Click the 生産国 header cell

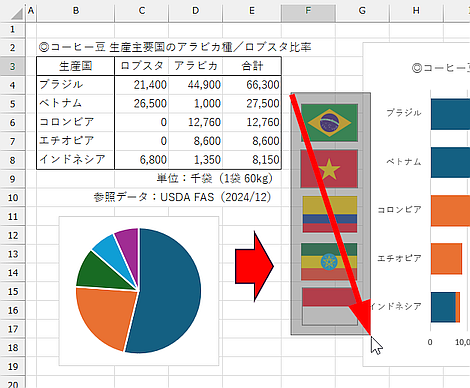(x=75, y=66)
